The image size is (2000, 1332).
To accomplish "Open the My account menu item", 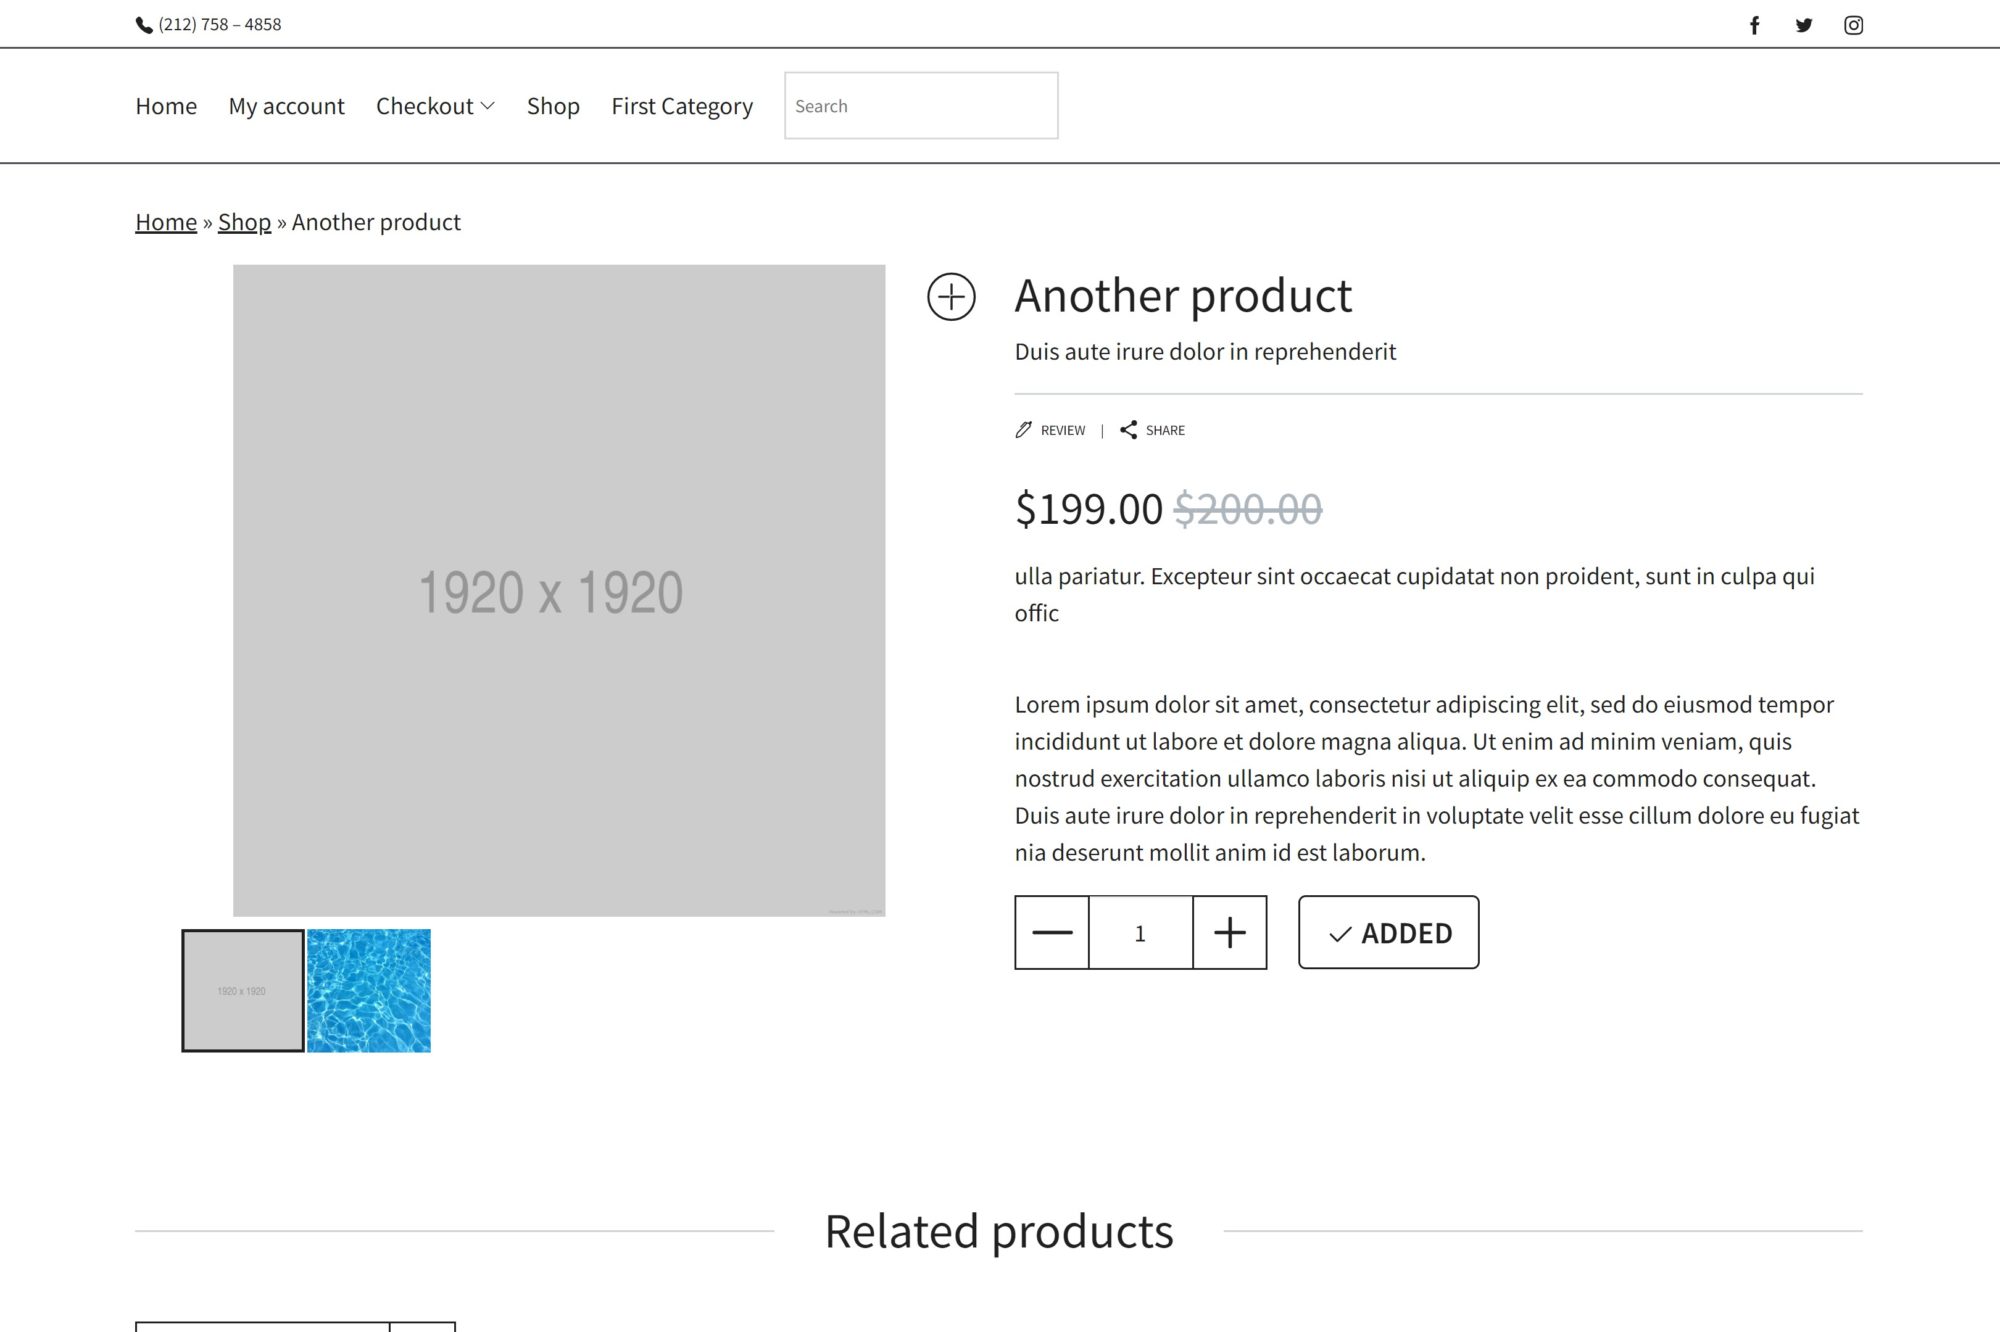I will (286, 106).
